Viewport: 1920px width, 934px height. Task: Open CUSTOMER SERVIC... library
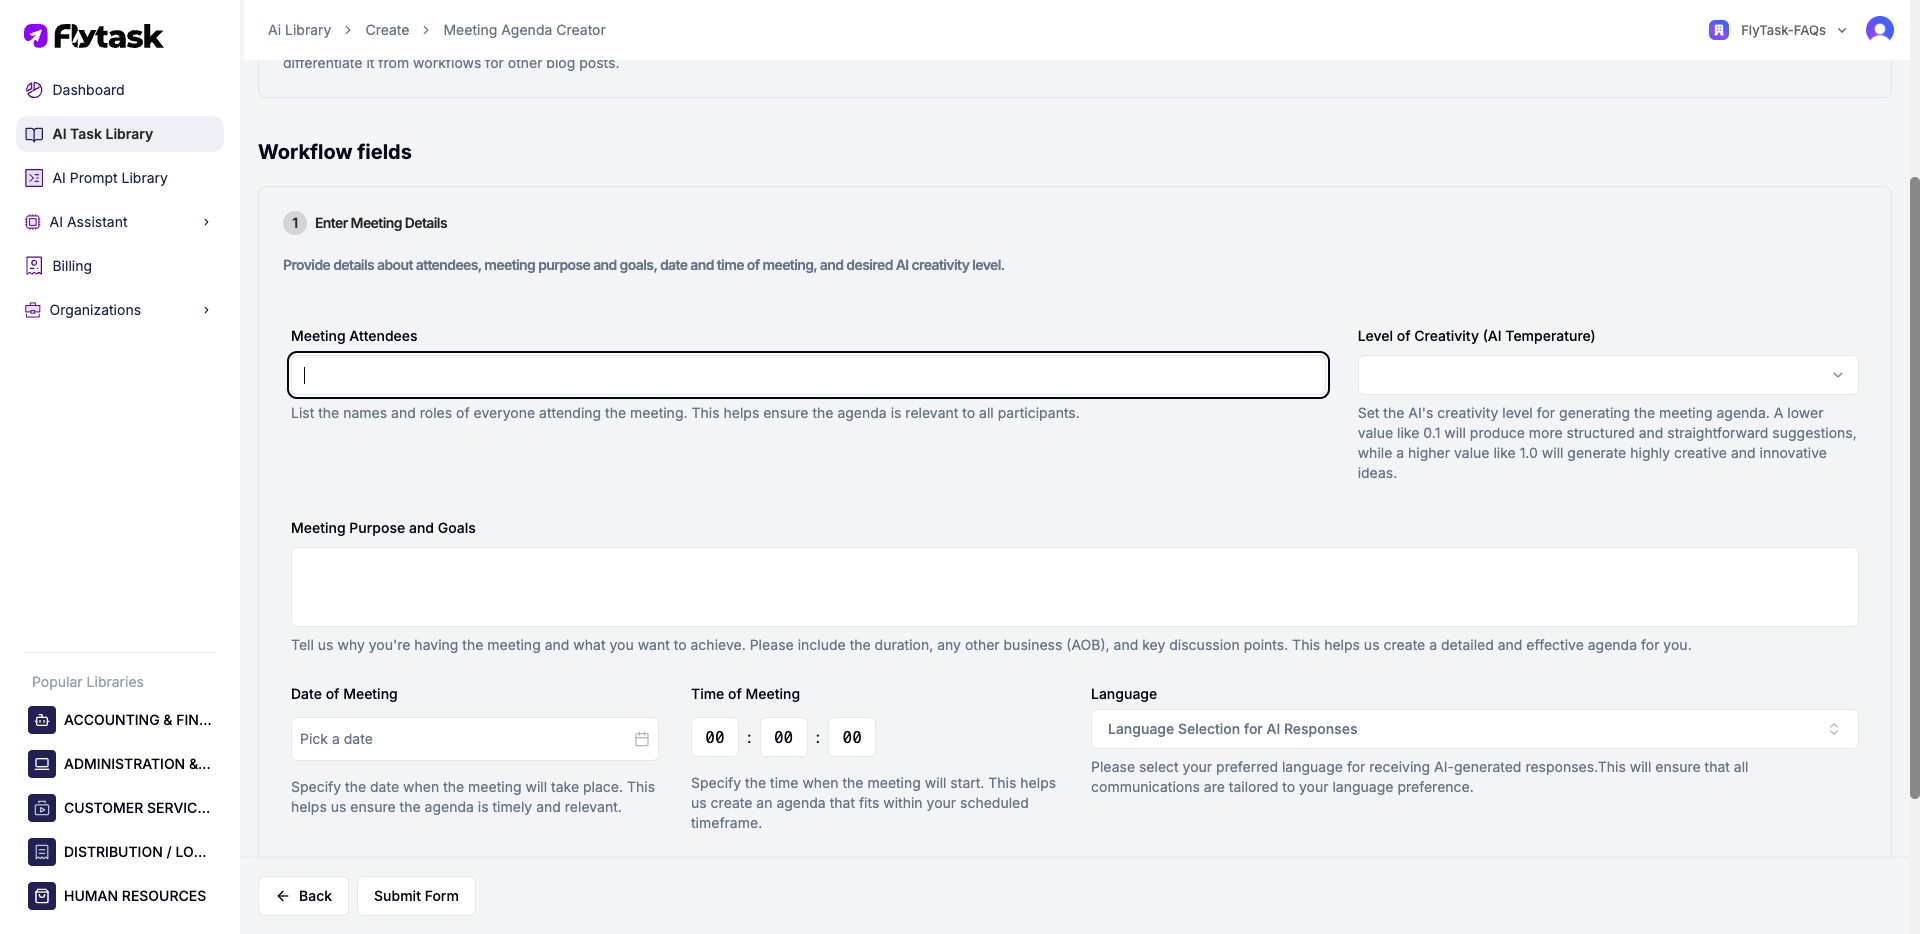click(x=120, y=808)
